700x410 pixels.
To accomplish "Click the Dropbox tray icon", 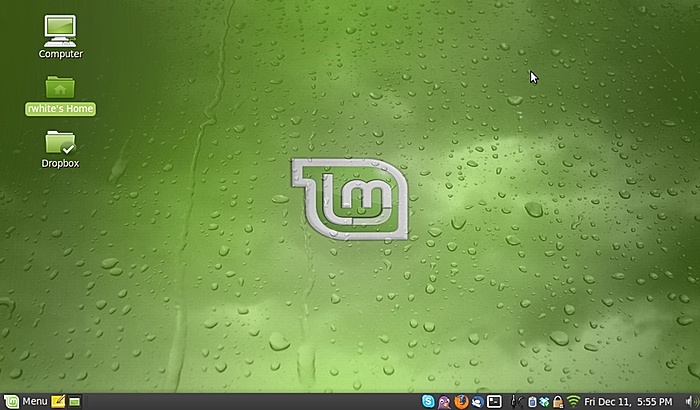I will (544, 402).
